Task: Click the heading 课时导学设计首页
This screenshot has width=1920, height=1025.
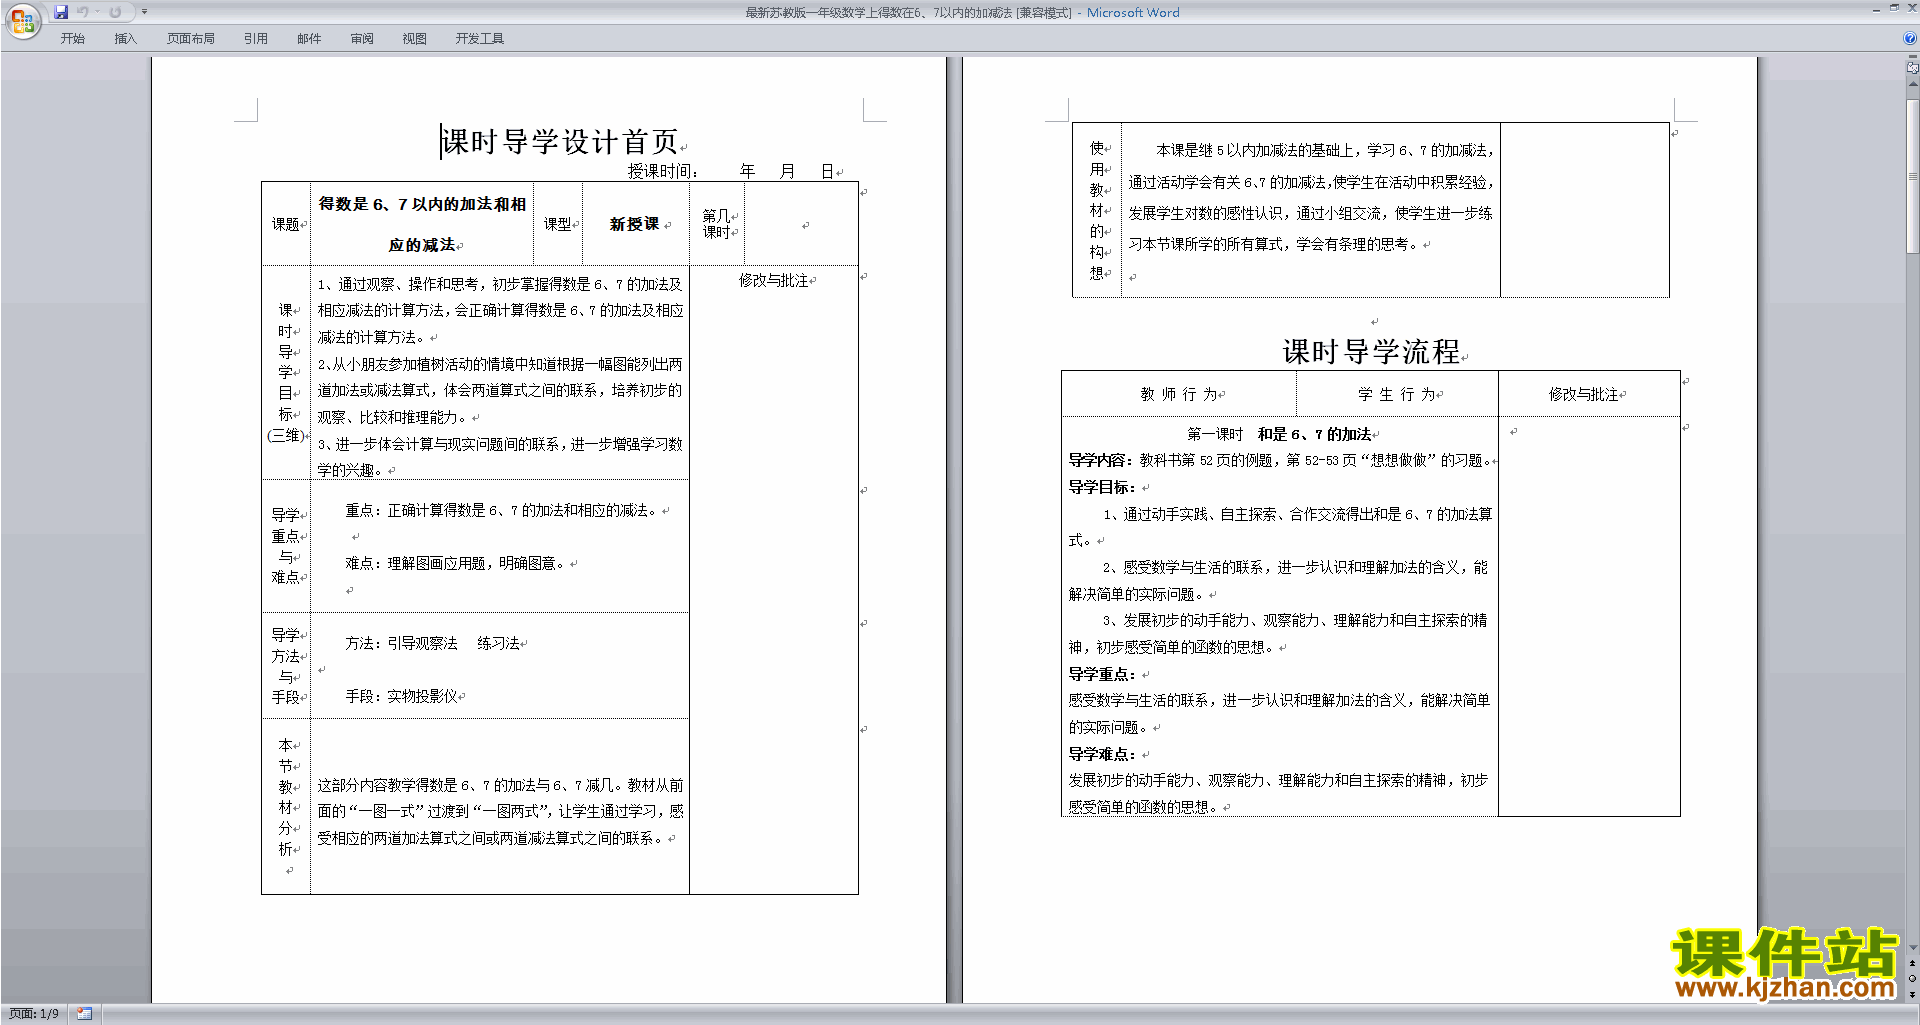Action: point(560,142)
